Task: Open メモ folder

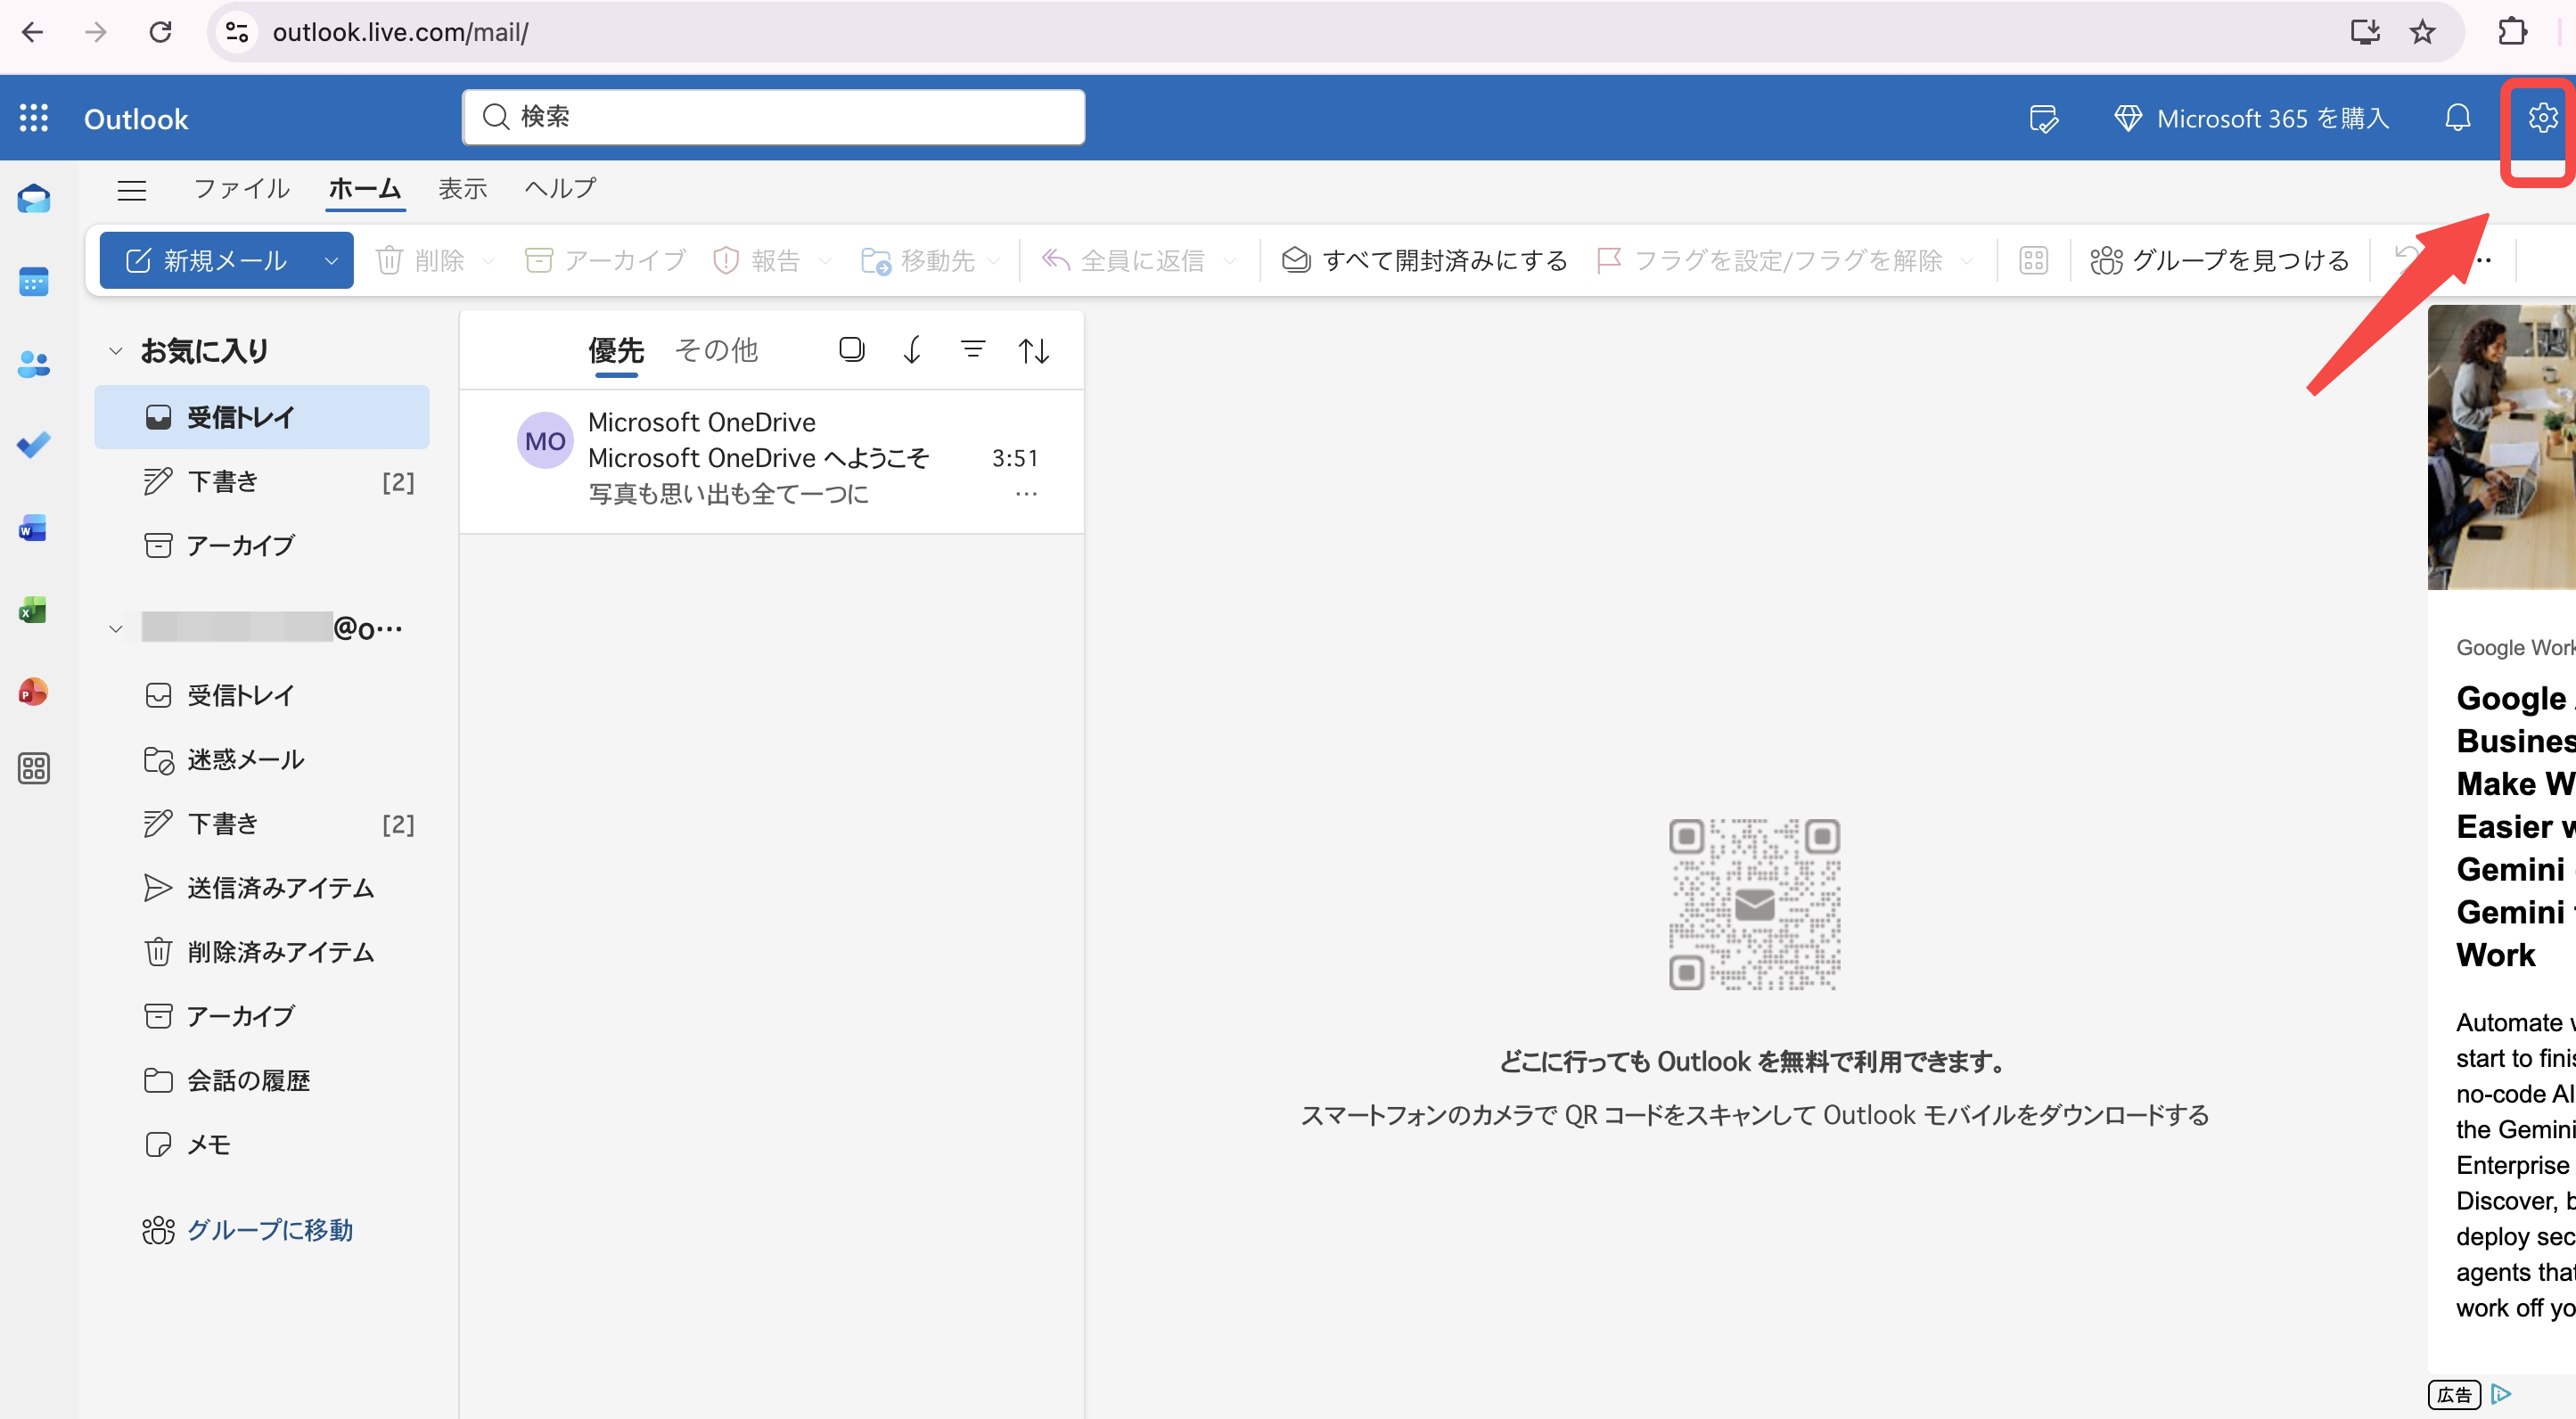Action: click(x=262, y=1144)
